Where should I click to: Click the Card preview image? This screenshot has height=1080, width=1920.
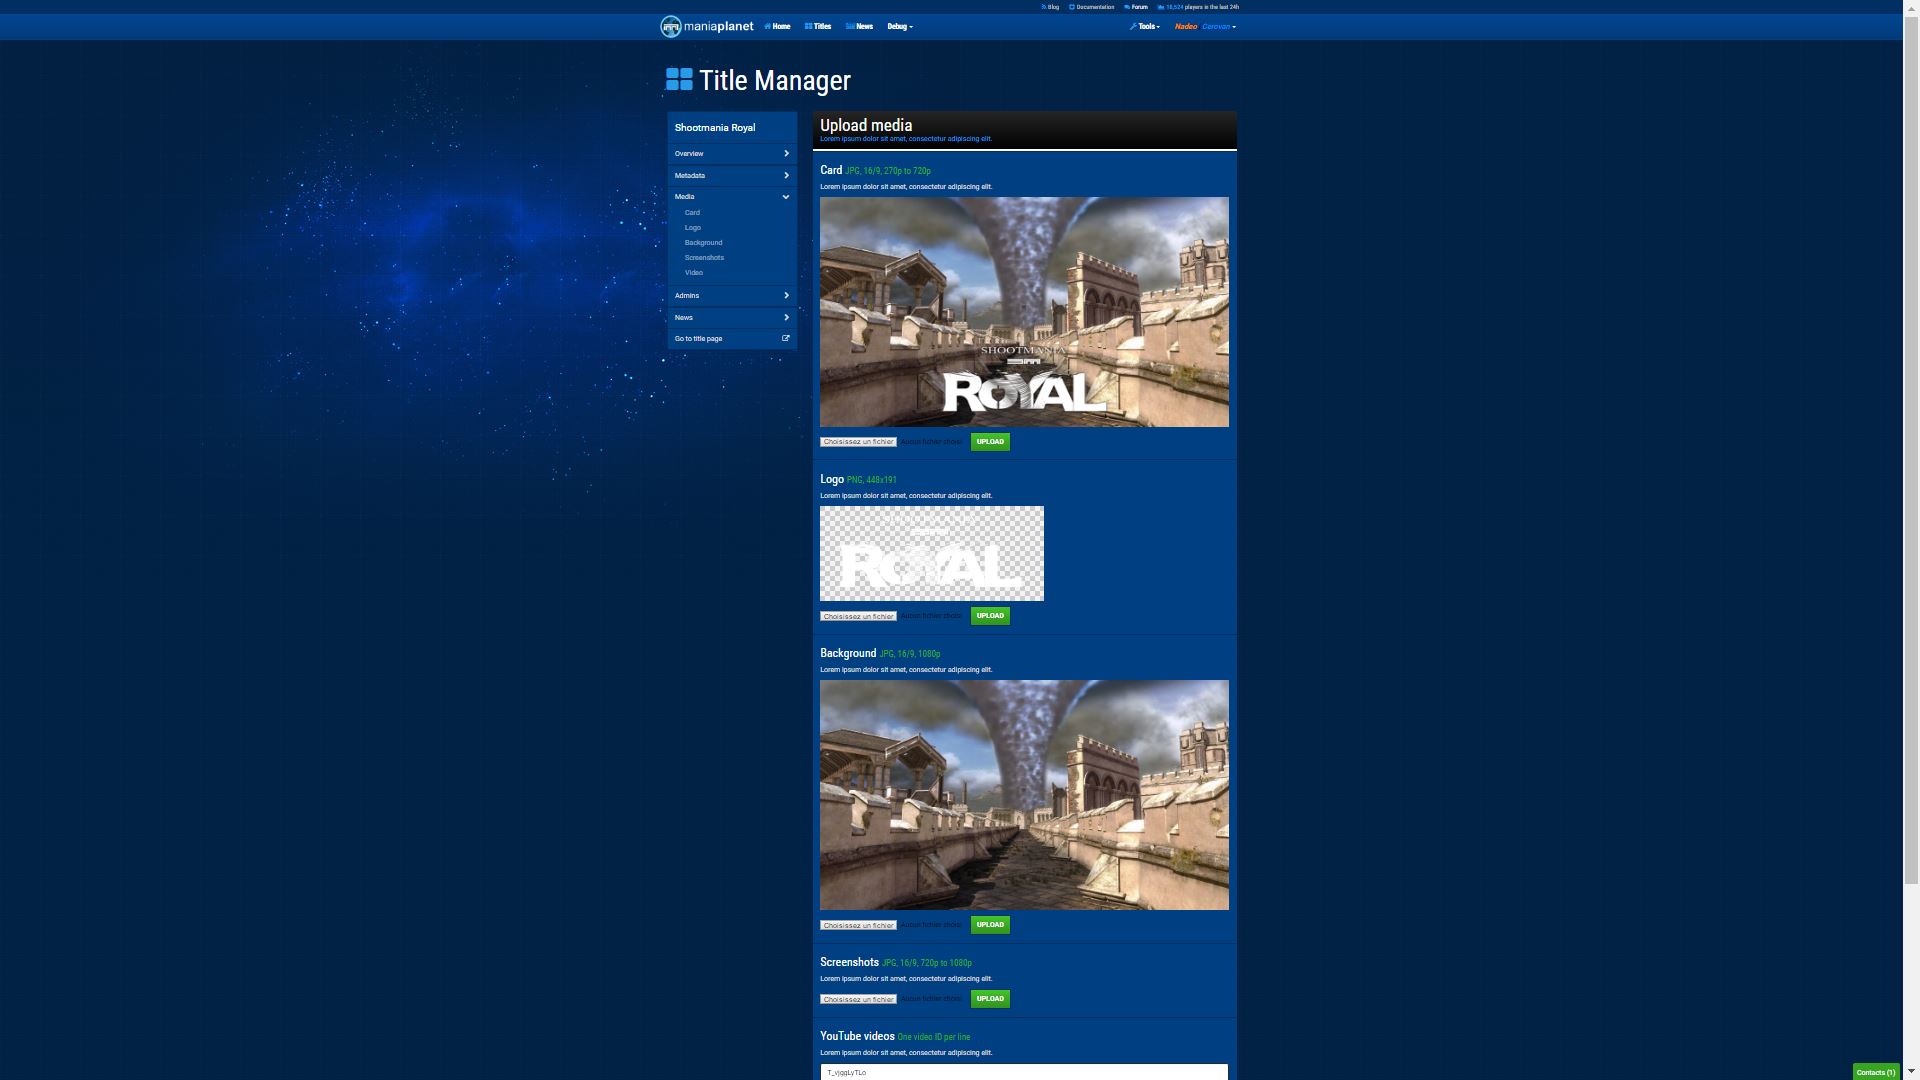[x=1024, y=312]
